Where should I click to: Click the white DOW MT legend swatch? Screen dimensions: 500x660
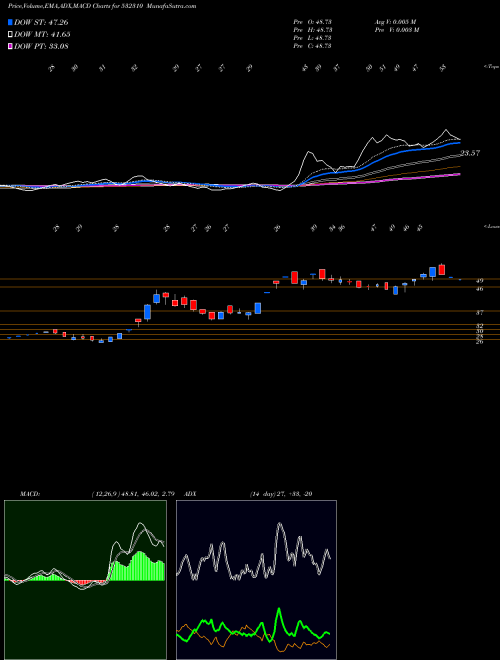tap(10, 35)
